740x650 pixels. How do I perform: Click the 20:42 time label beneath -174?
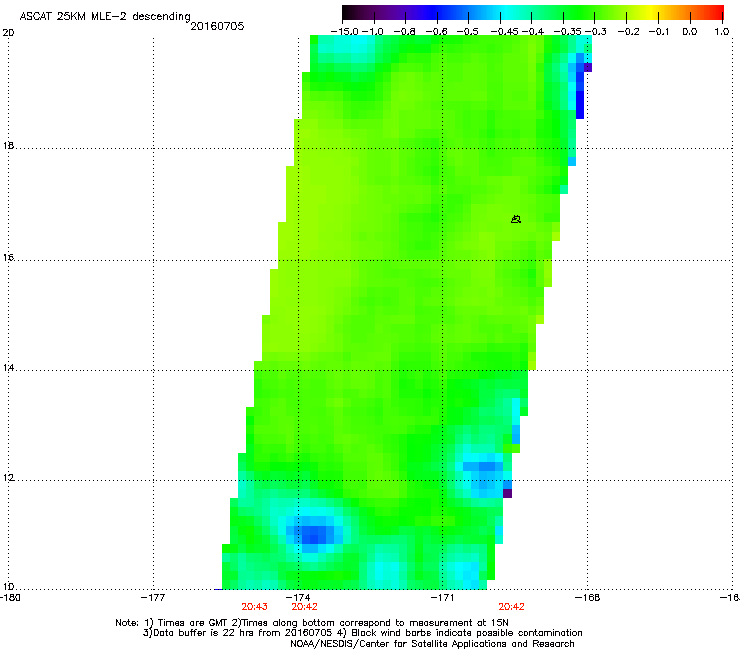pyautogui.click(x=304, y=607)
